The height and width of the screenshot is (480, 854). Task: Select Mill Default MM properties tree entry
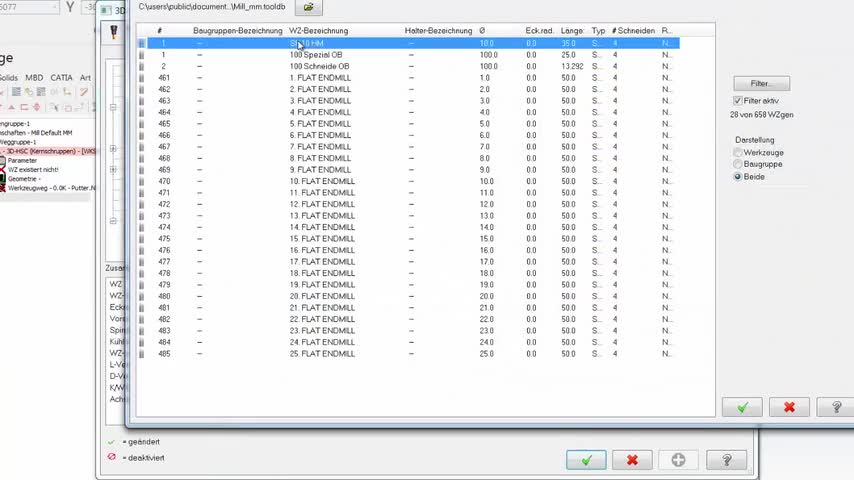[36, 133]
